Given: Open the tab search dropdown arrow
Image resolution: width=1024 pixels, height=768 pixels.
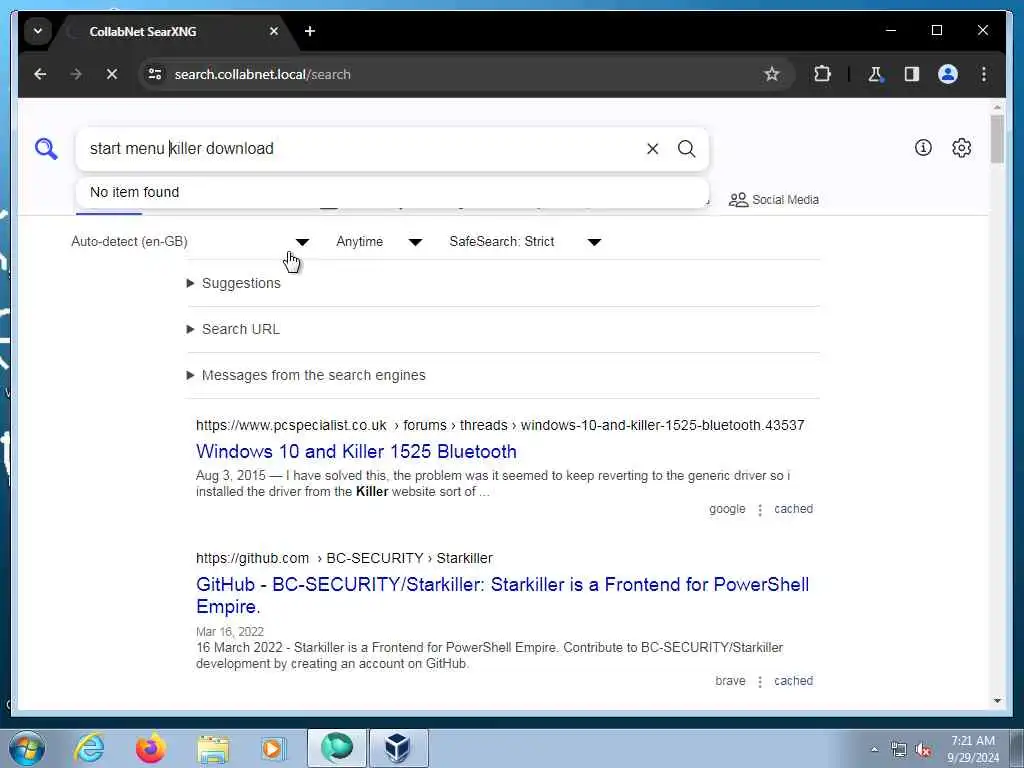Looking at the screenshot, I should tap(38, 31).
